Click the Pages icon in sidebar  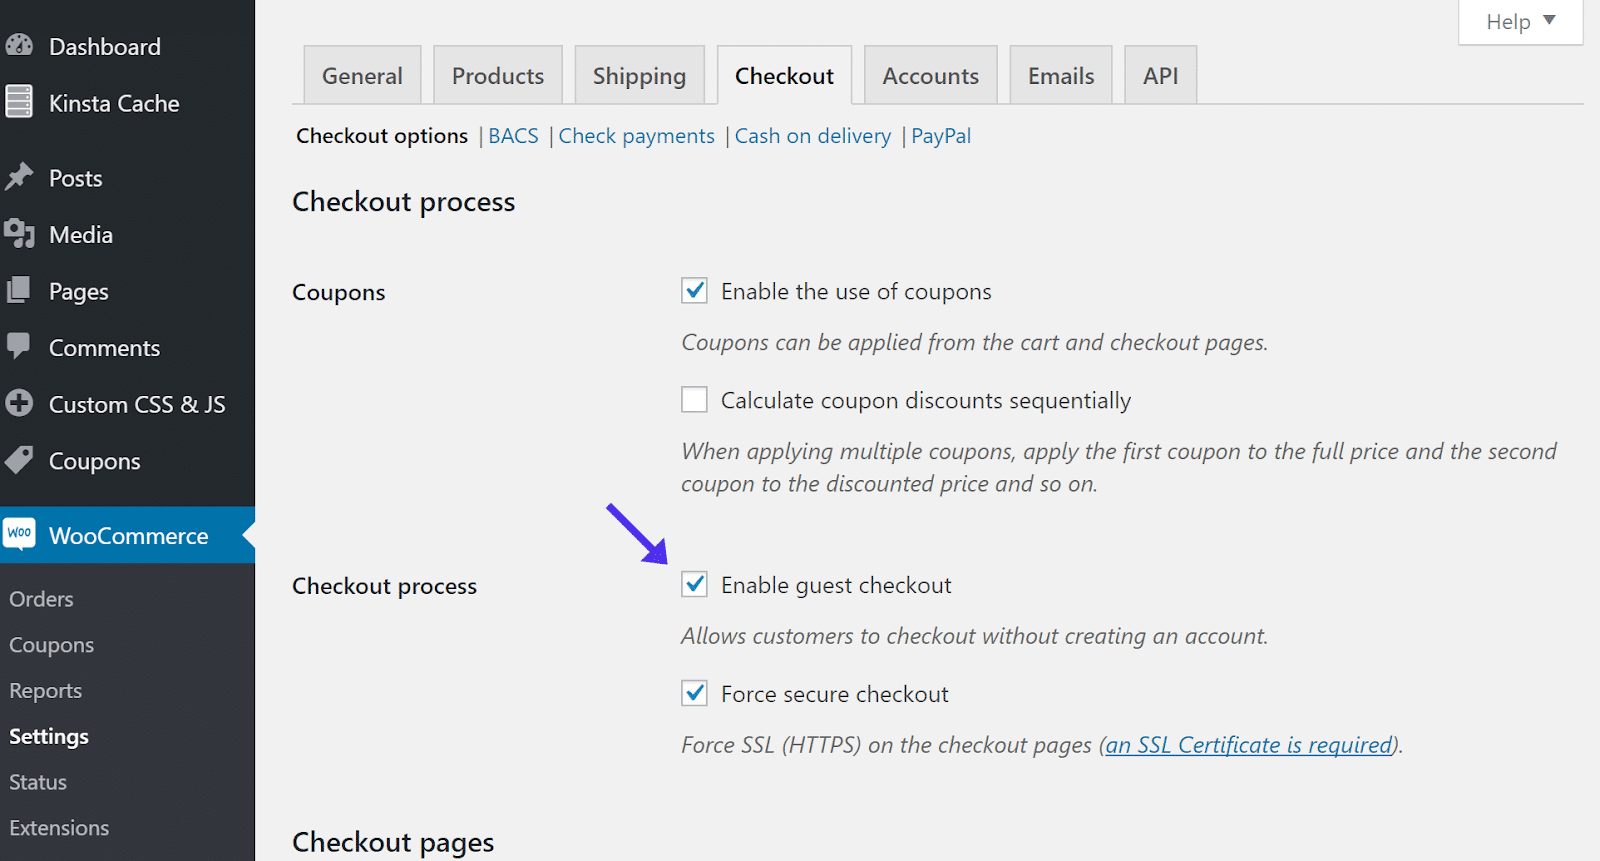19,291
